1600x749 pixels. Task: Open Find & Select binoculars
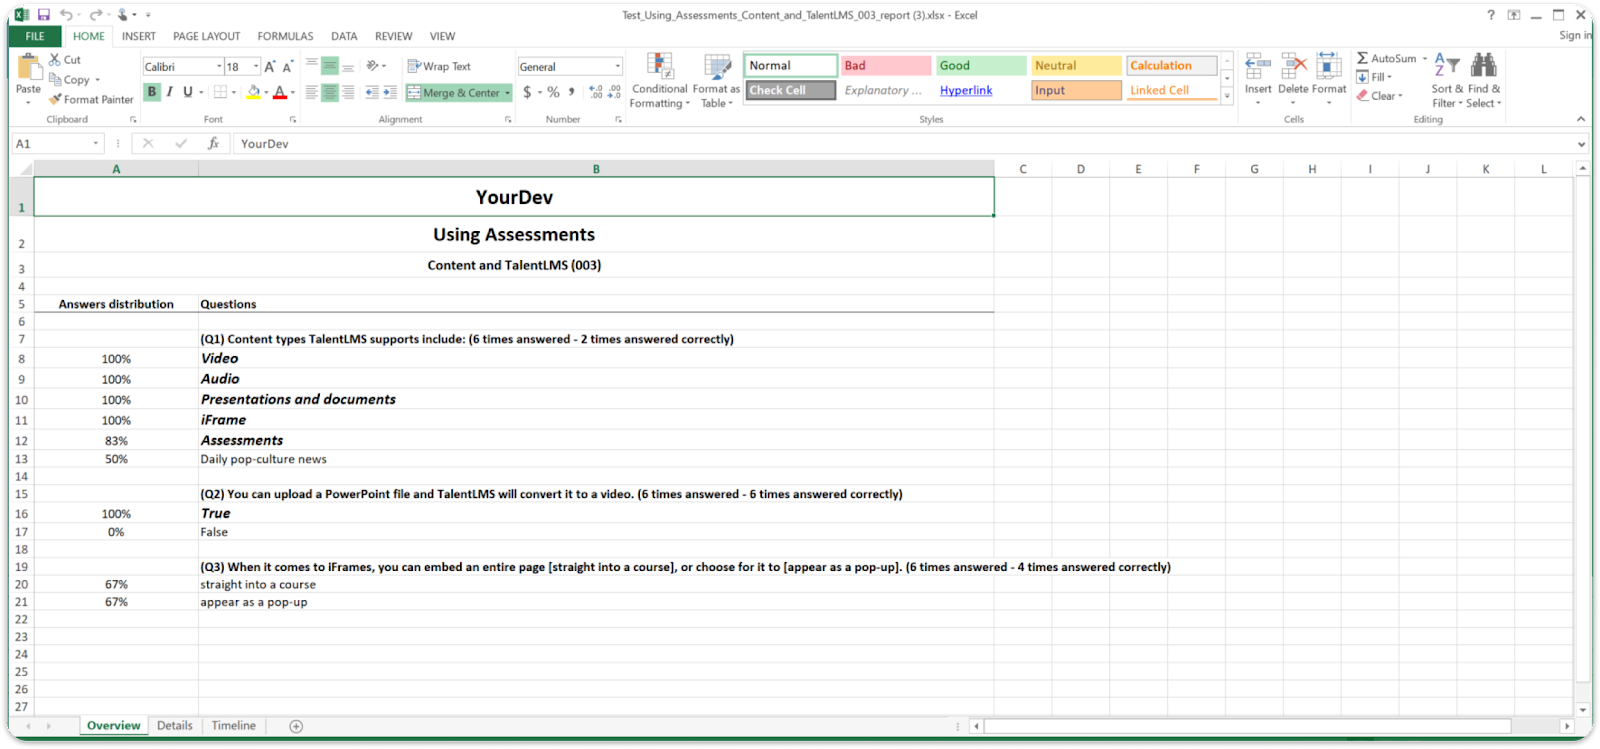(1484, 80)
